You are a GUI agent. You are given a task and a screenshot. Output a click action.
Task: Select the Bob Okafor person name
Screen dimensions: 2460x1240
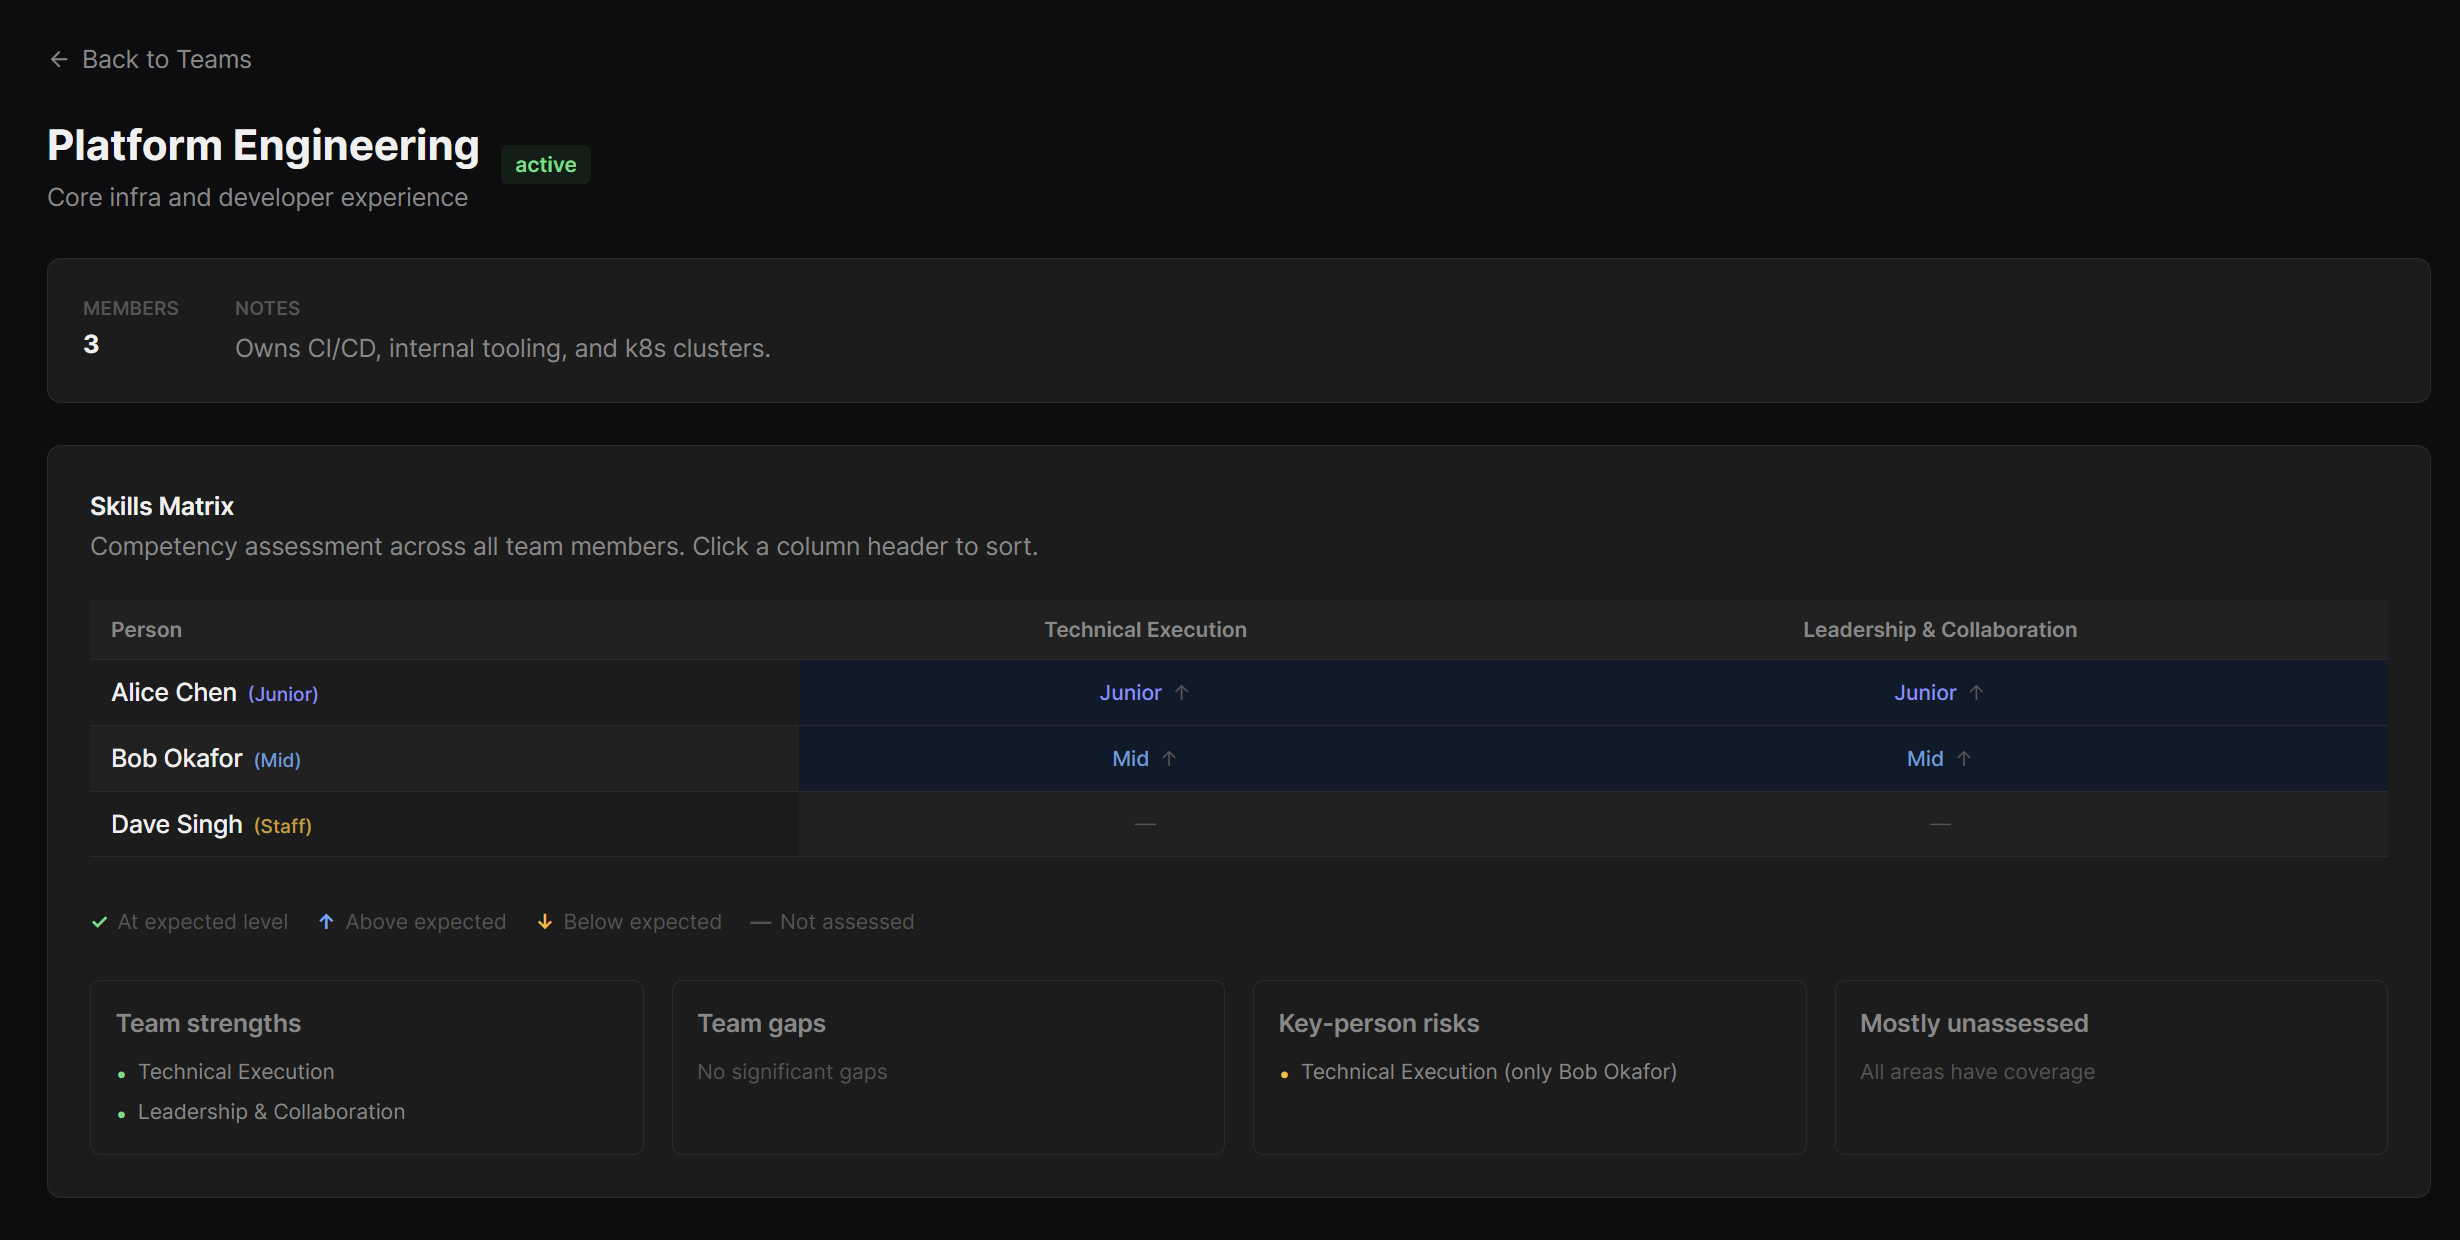177,759
